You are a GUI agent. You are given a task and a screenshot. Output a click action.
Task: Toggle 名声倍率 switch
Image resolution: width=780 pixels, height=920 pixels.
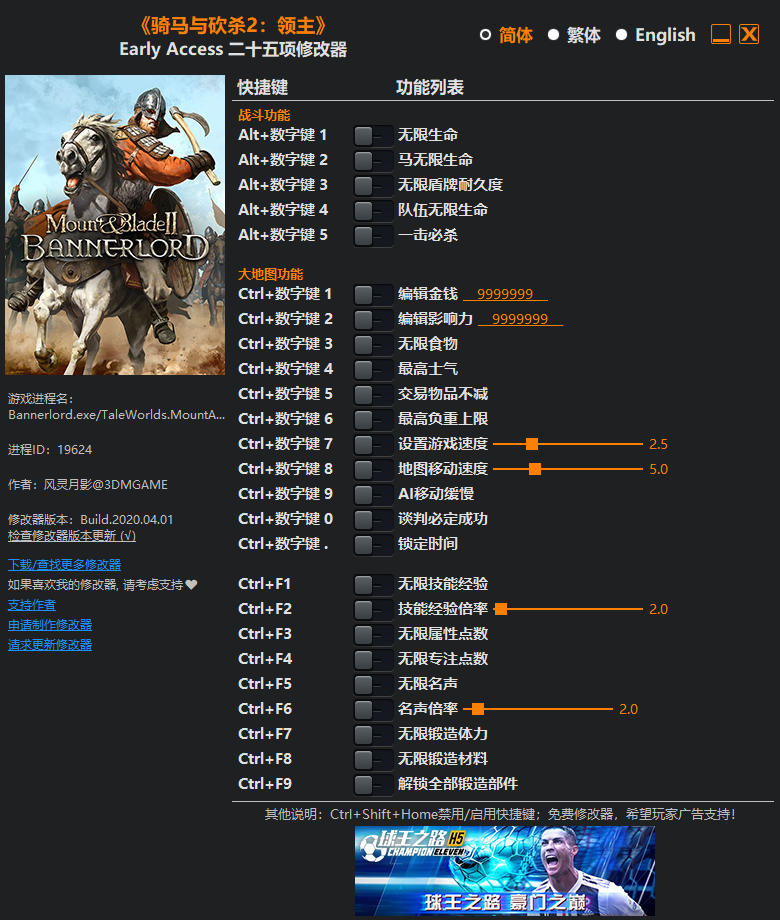pyautogui.click(x=373, y=710)
